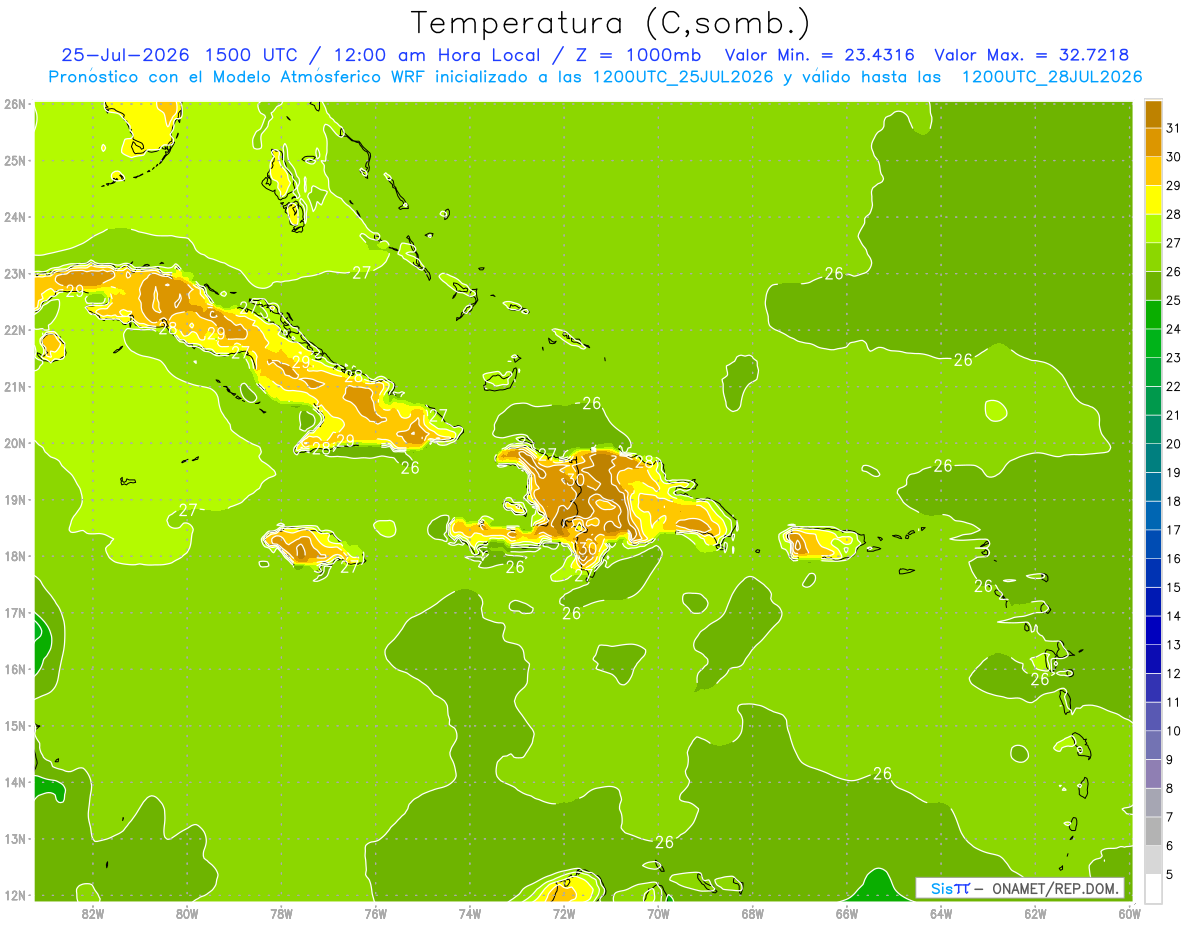Click contour label '27' north of Cuba
Screen dimensions: 1200x927
tap(362, 272)
